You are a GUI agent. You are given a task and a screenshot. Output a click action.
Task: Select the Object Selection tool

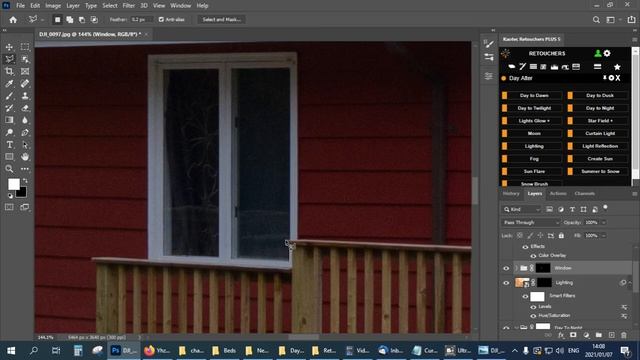(25, 59)
